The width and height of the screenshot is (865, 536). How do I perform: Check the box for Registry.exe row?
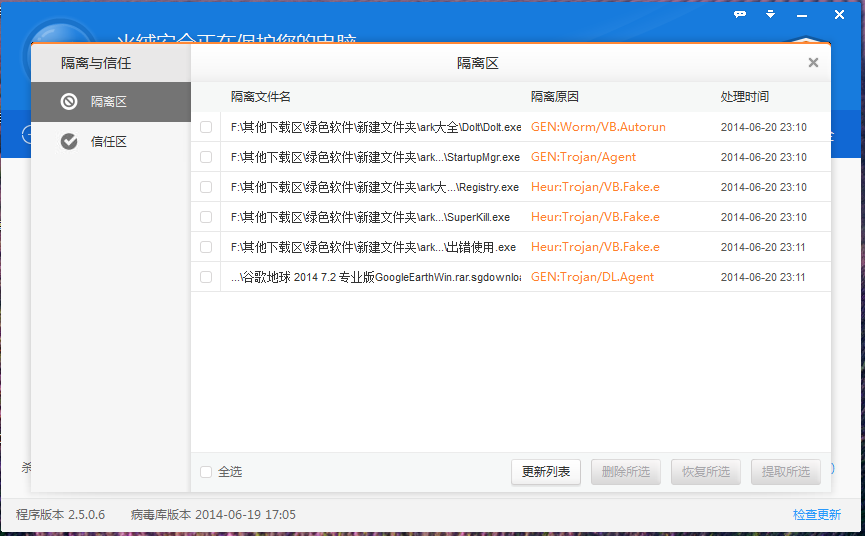click(206, 187)
